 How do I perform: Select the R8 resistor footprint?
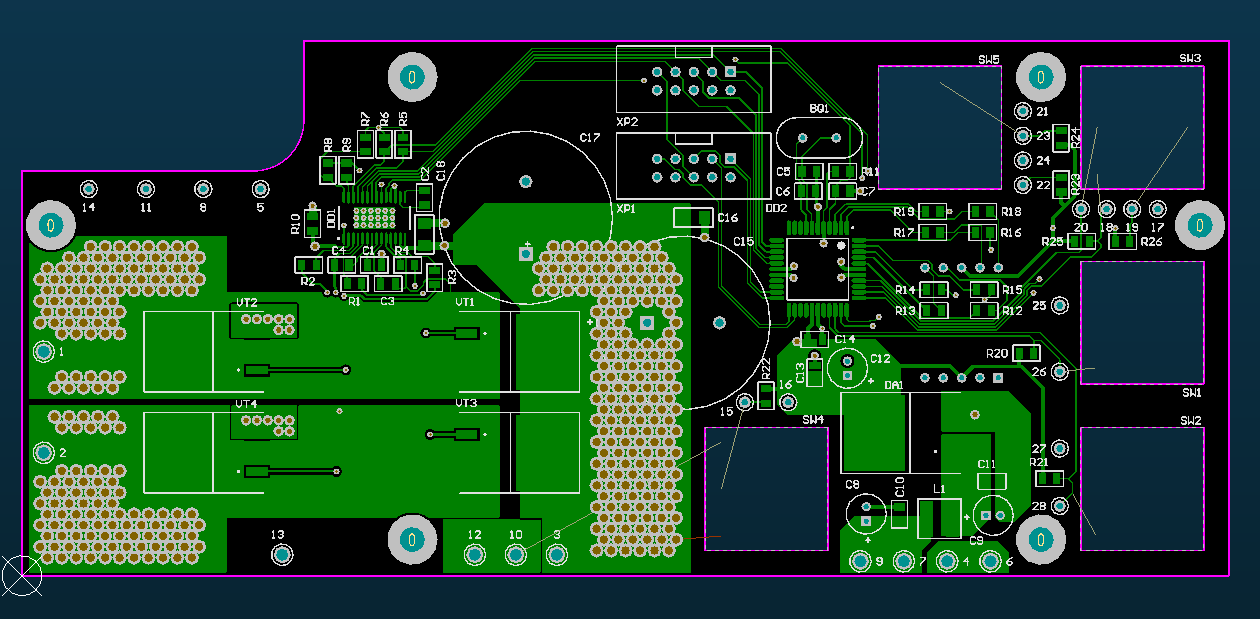pos(328,169)
